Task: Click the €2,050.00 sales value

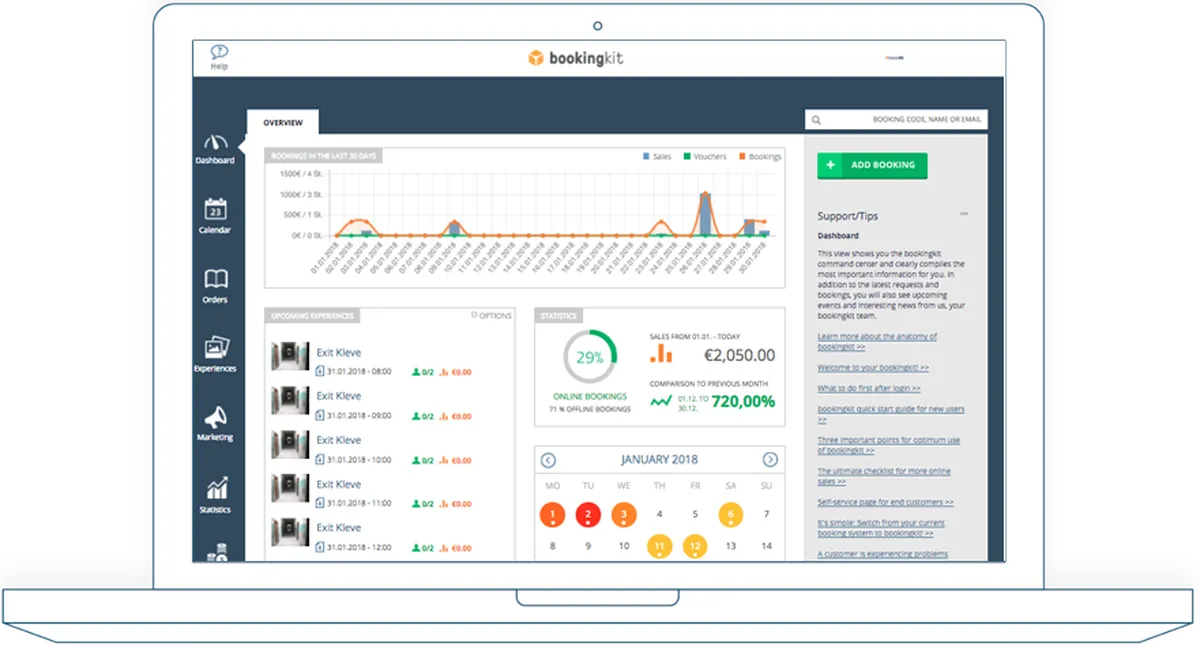Action: tap(739, 355)
